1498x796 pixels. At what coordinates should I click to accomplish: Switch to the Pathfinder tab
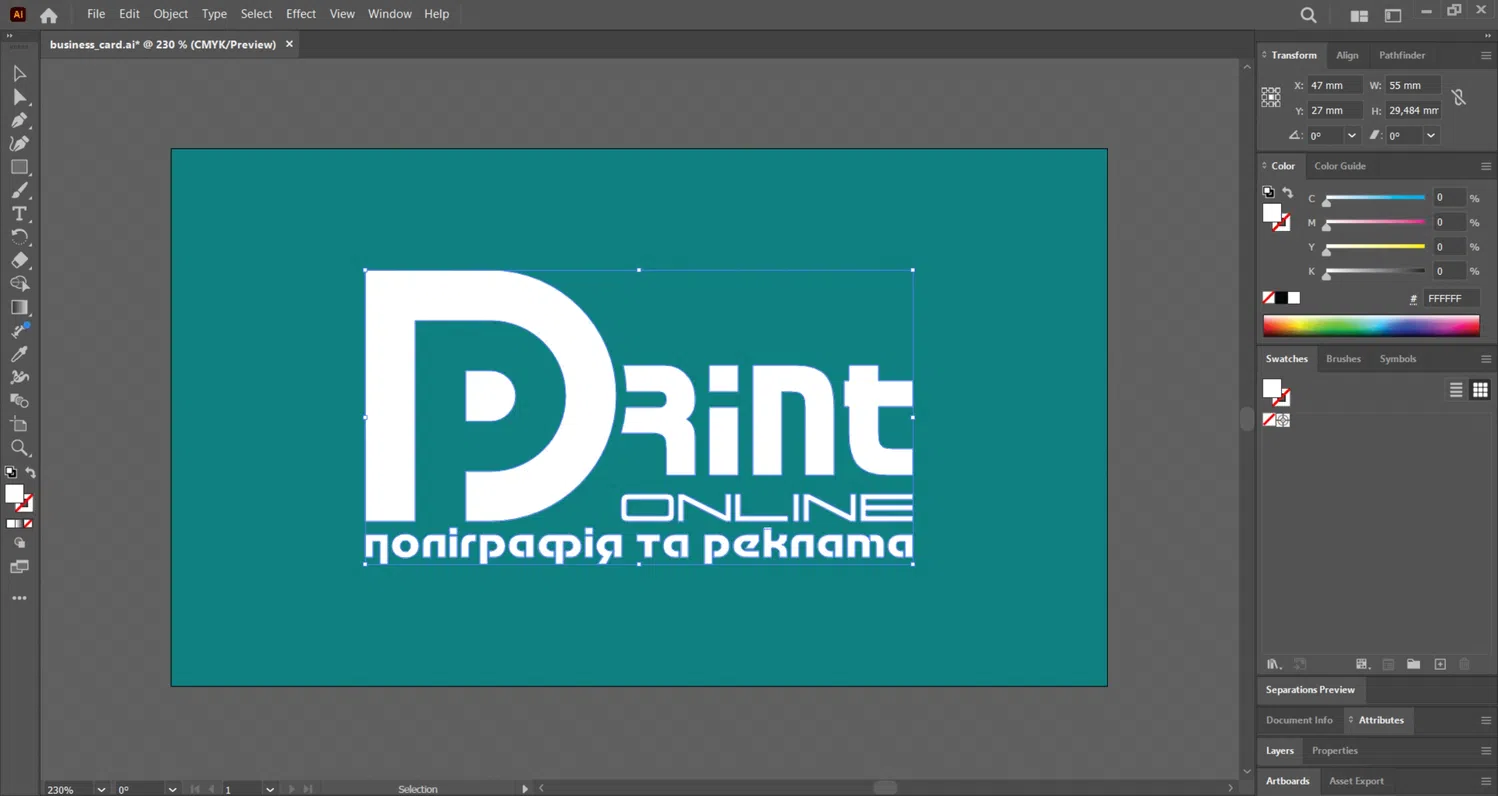pyautogui.click(x=1402, y=55)
